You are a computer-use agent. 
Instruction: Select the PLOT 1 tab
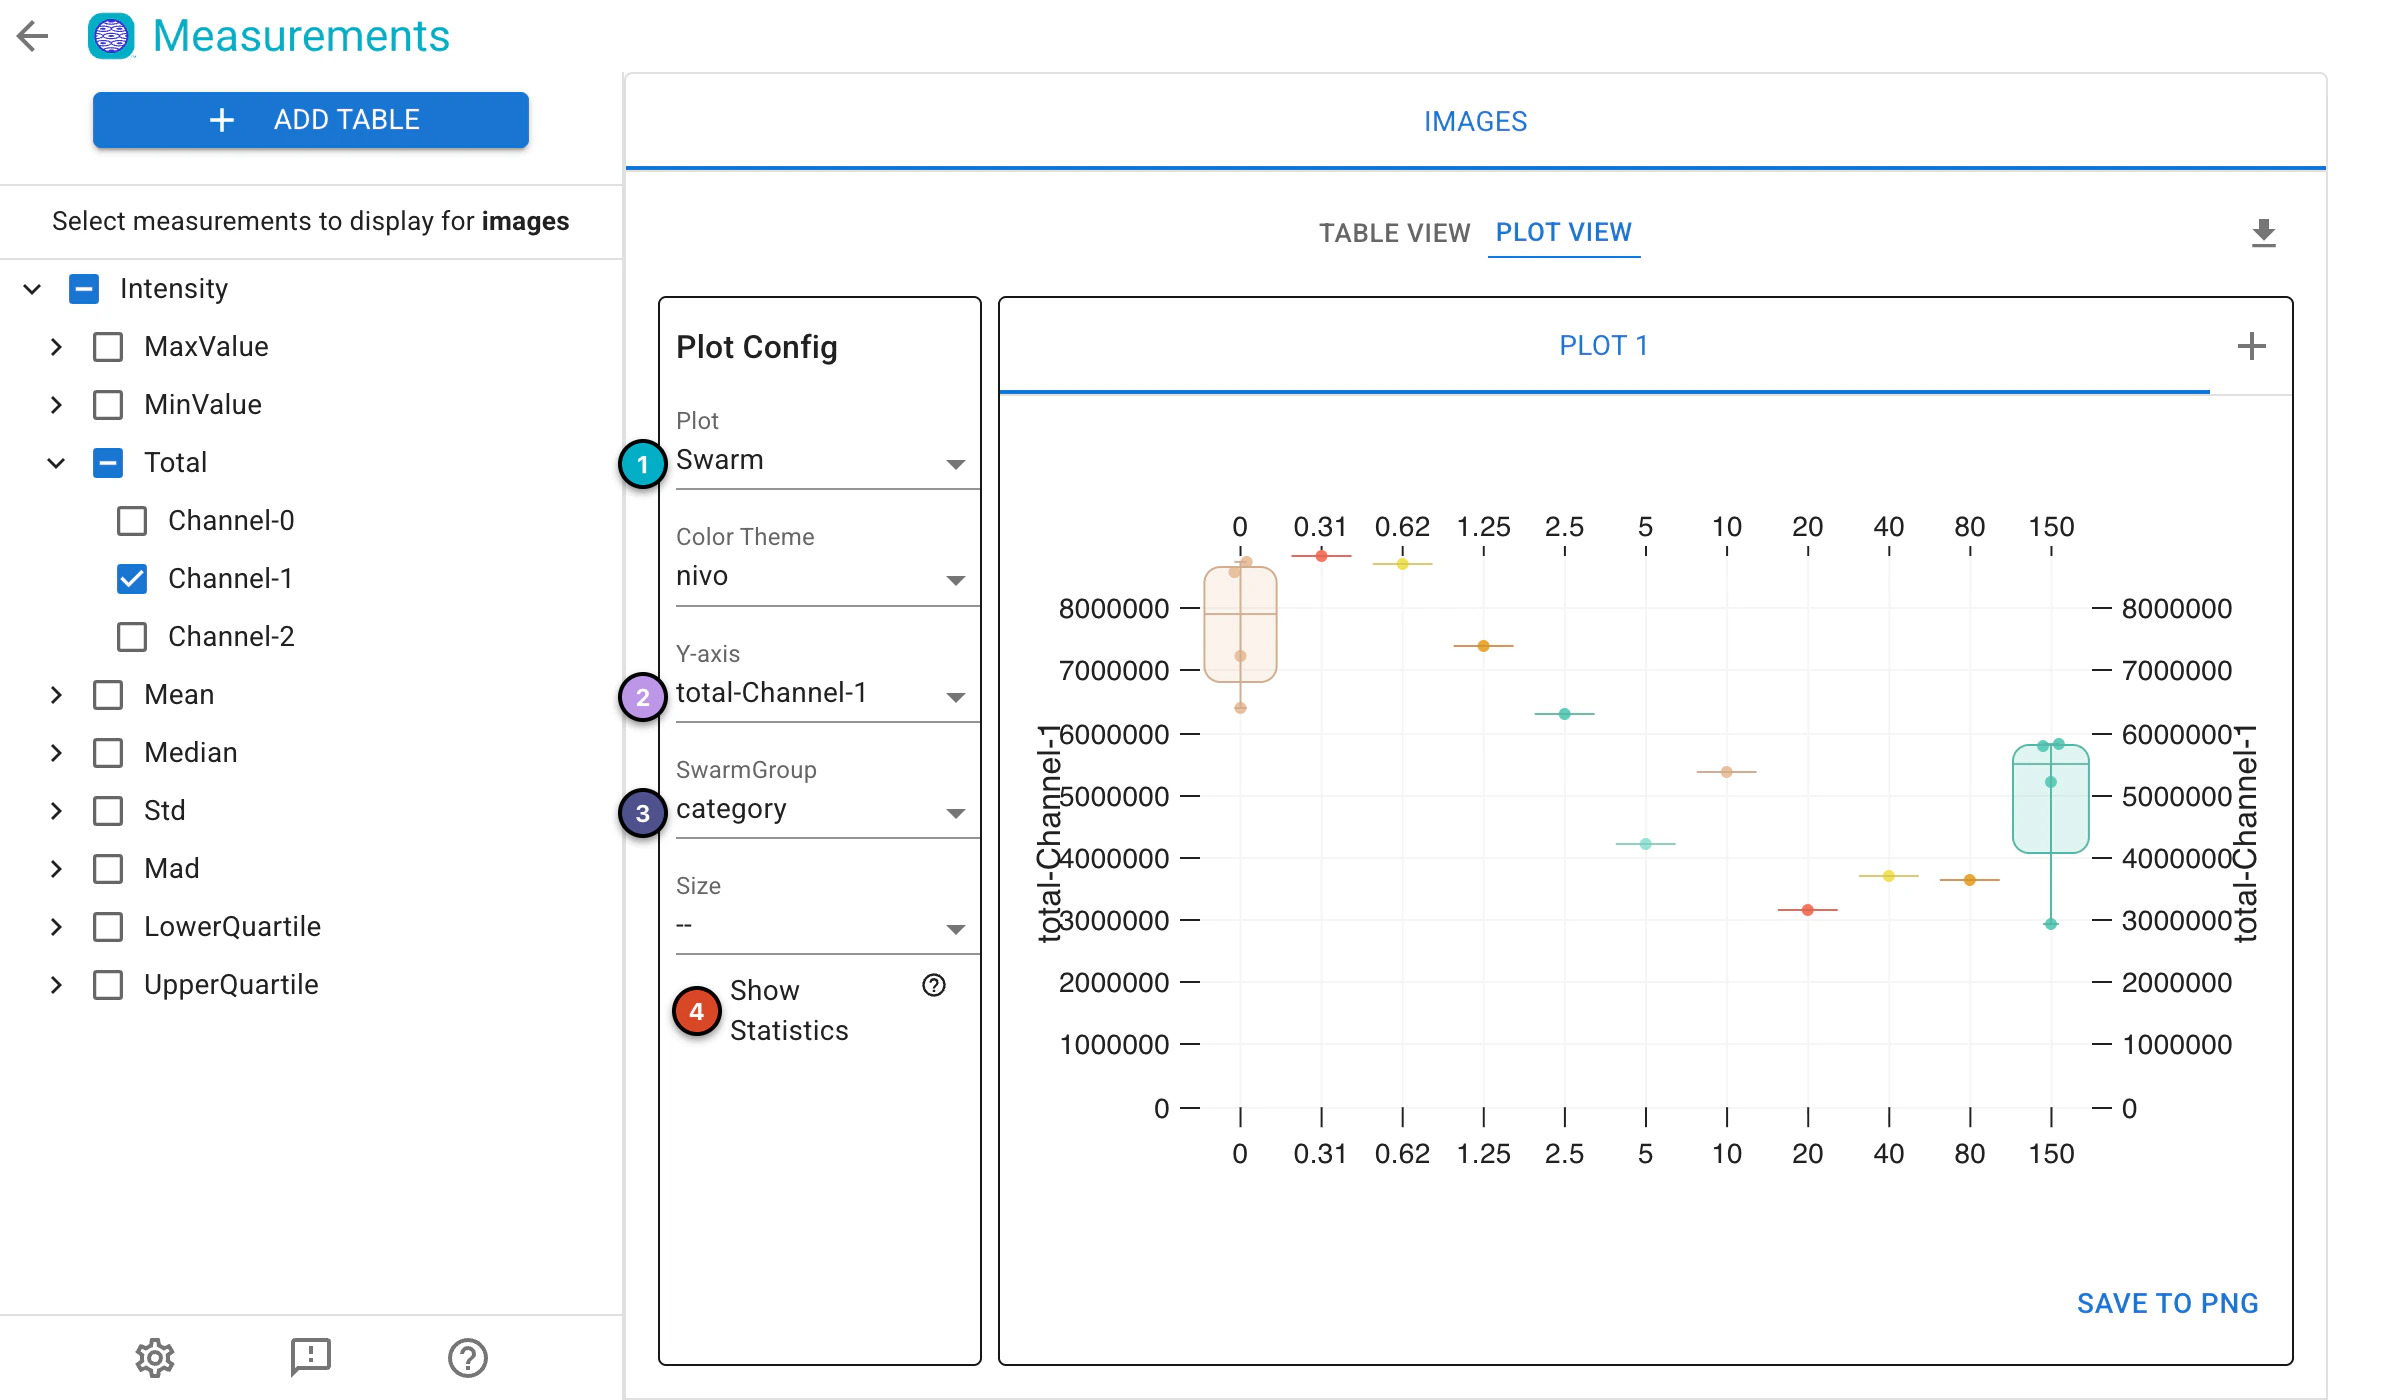(x=1604, y=346)
